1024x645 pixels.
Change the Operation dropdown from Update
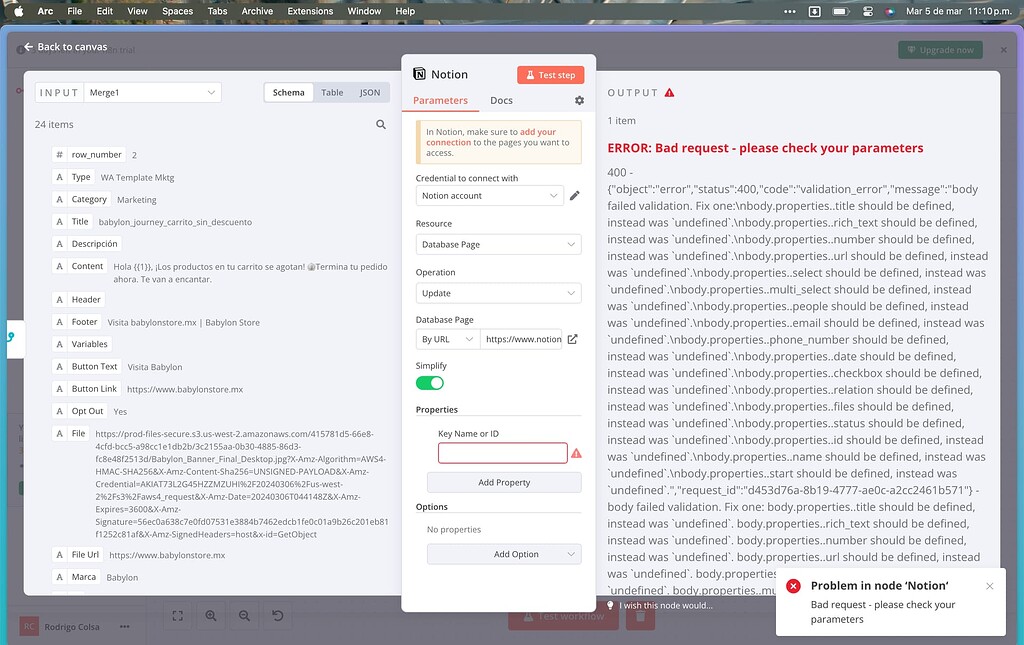coord(498,292)
